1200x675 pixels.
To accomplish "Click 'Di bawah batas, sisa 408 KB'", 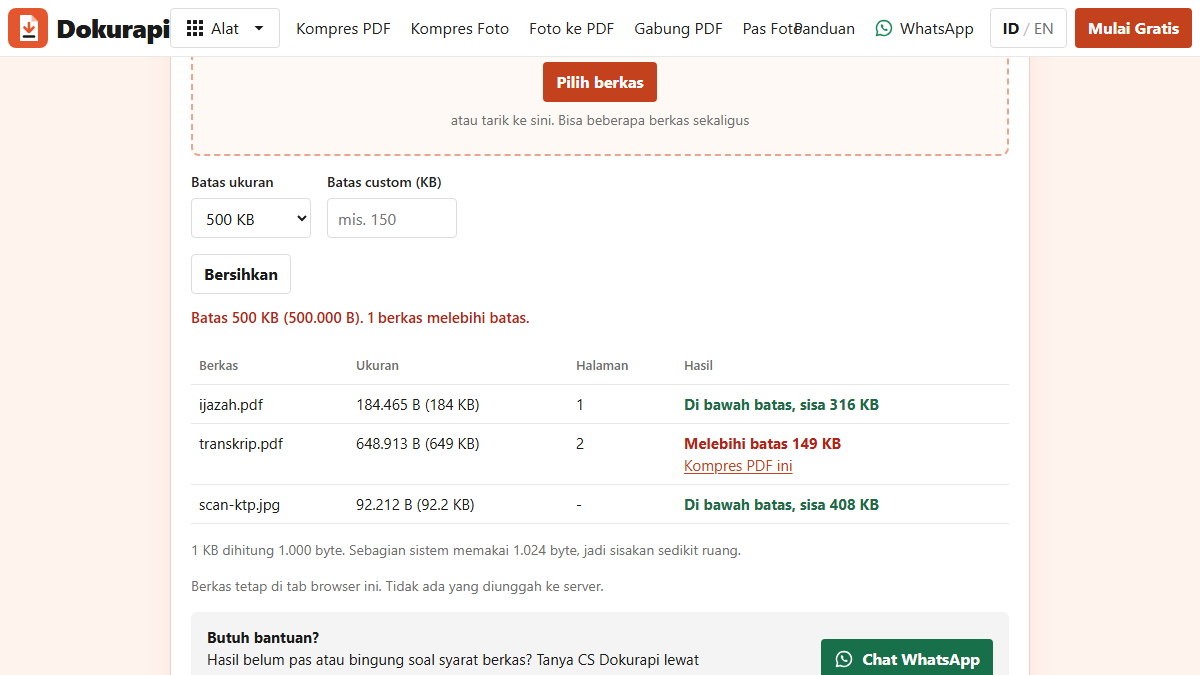I will [781, 505].
